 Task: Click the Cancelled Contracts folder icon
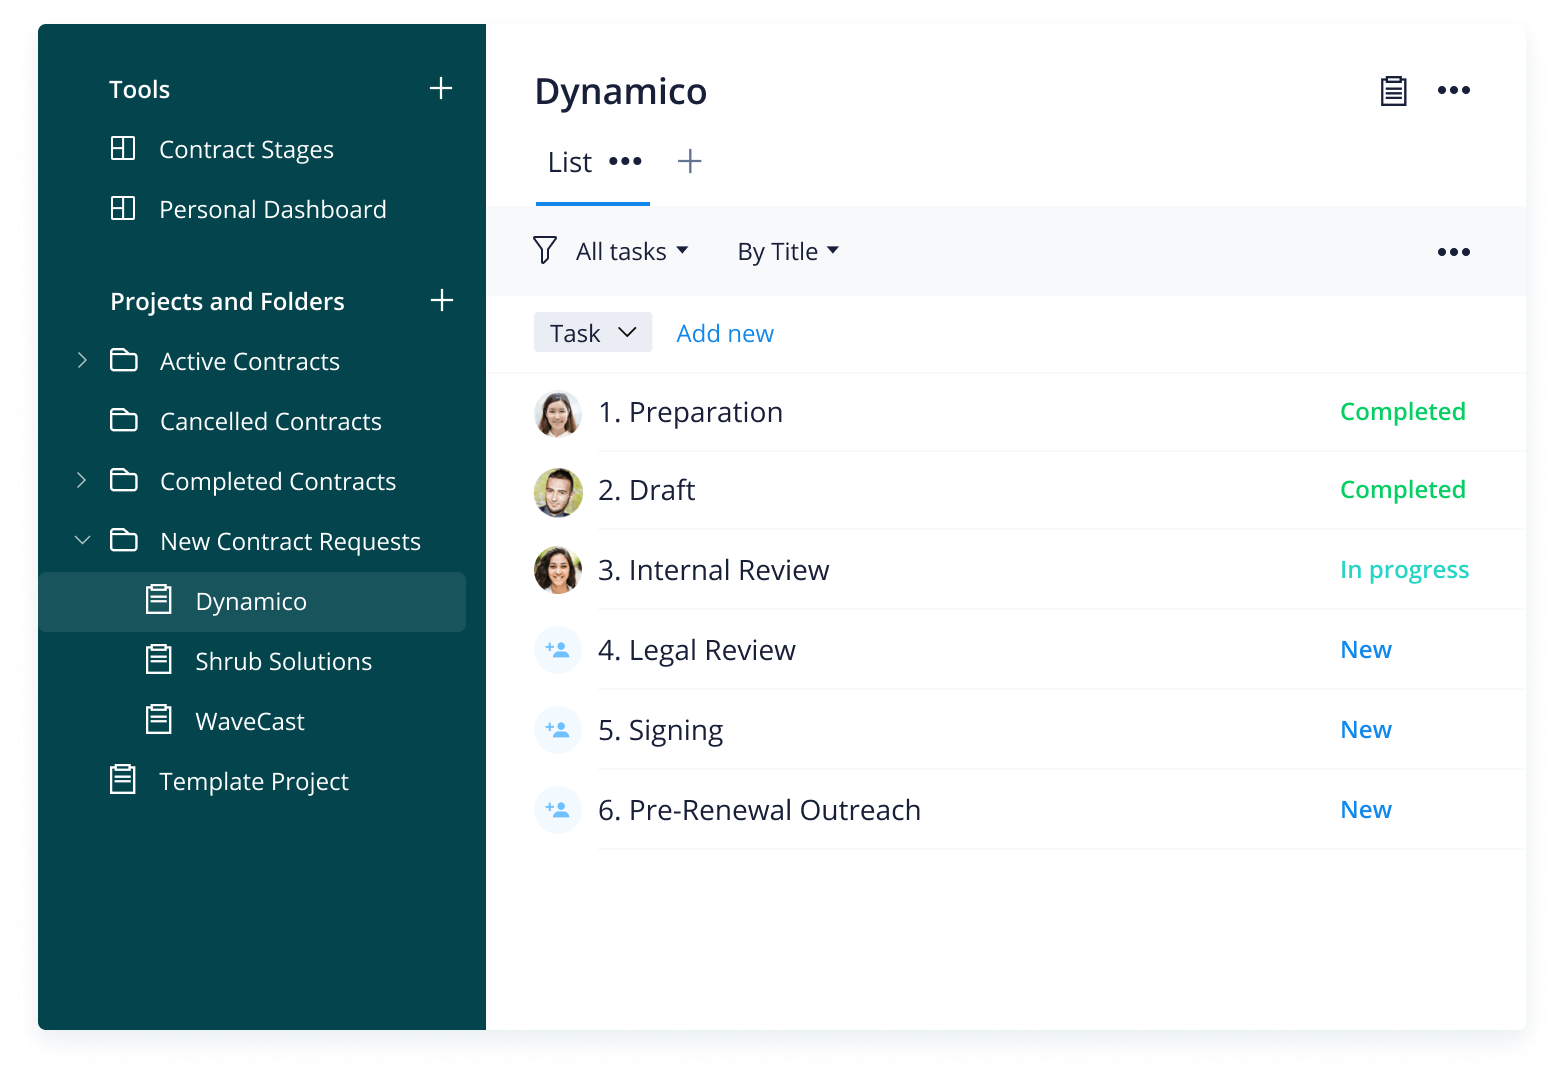[x=124, y=420]
